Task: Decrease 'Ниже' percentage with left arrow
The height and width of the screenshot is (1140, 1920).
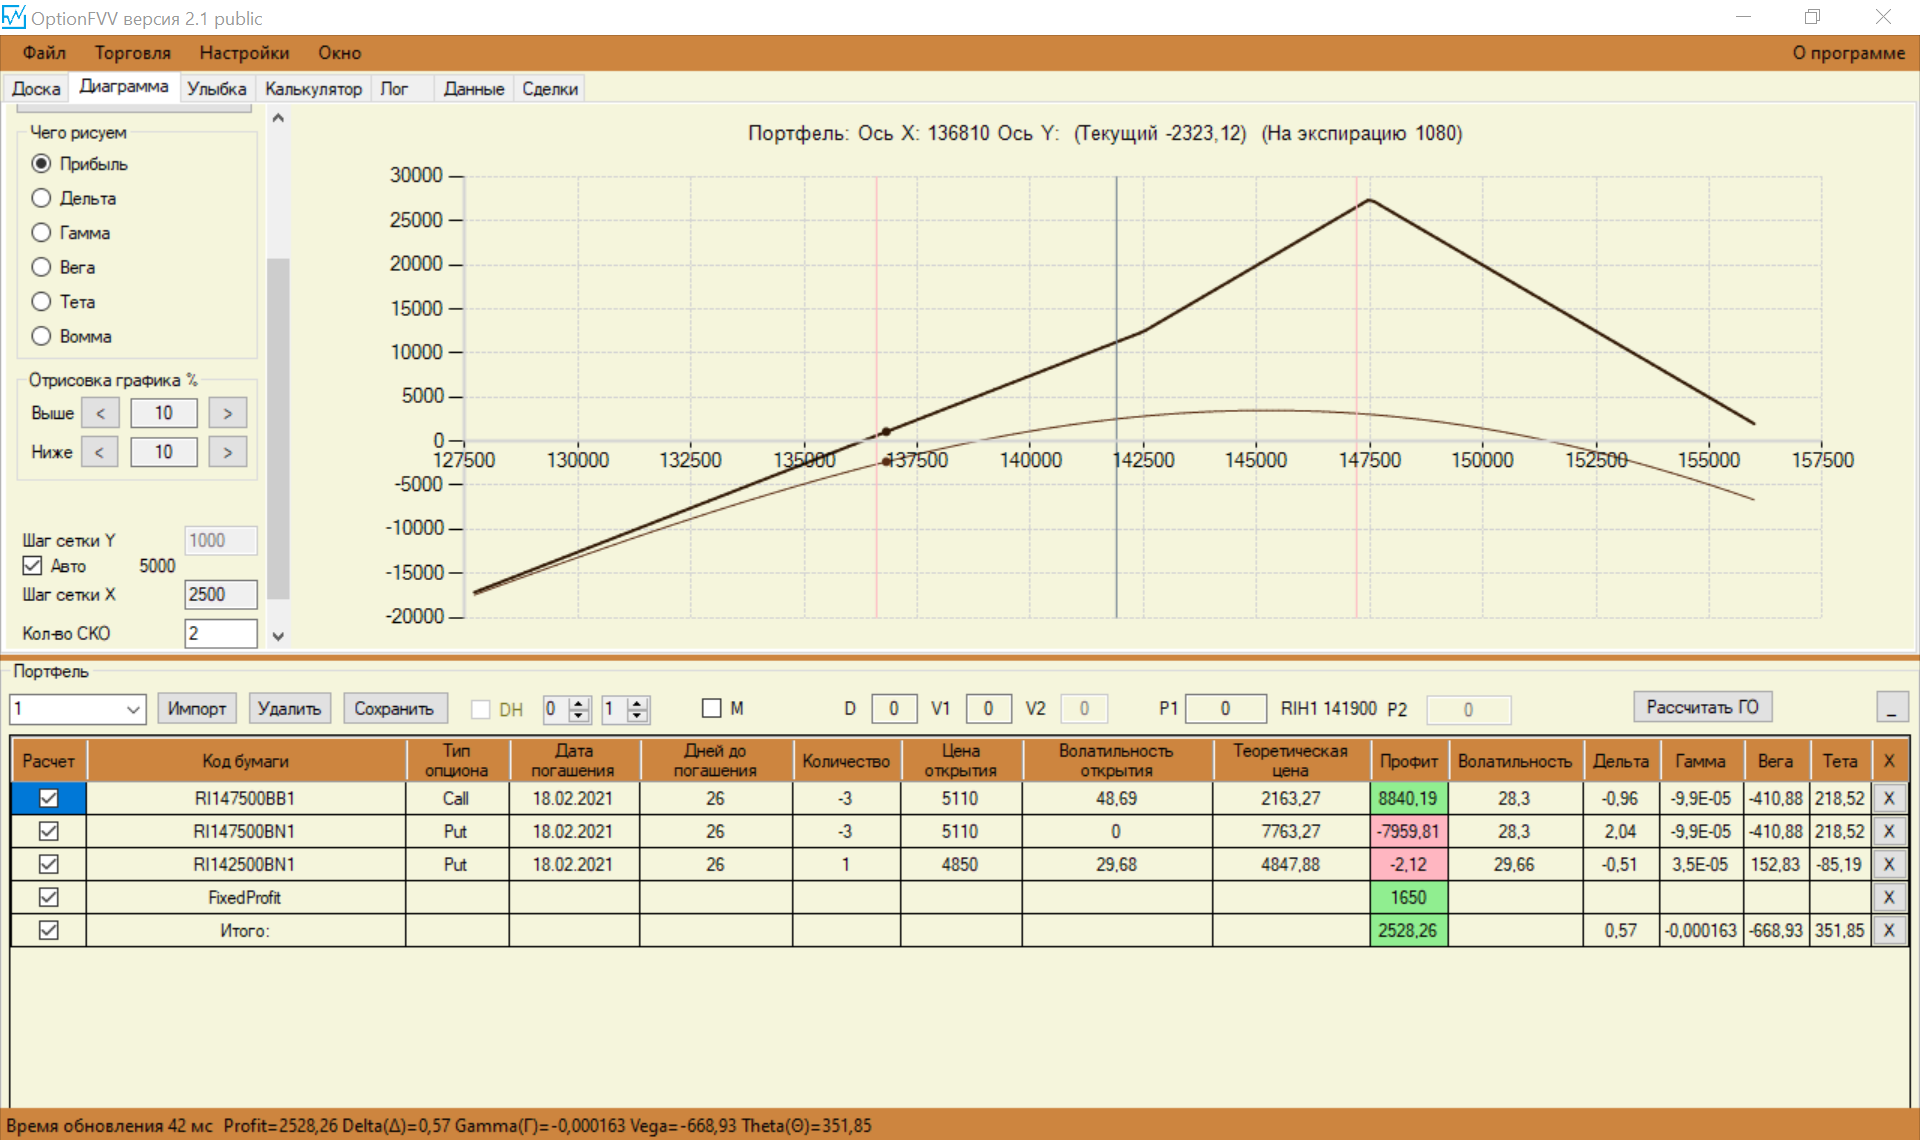Action: point(99,452)
